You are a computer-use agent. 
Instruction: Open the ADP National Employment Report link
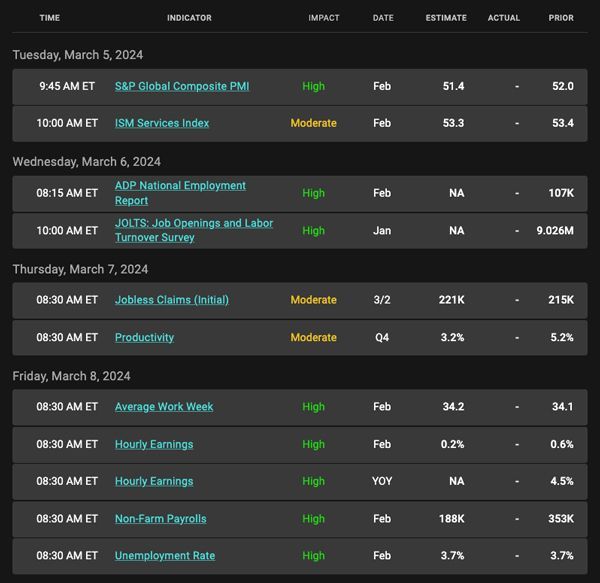click(x=180, y=193)
